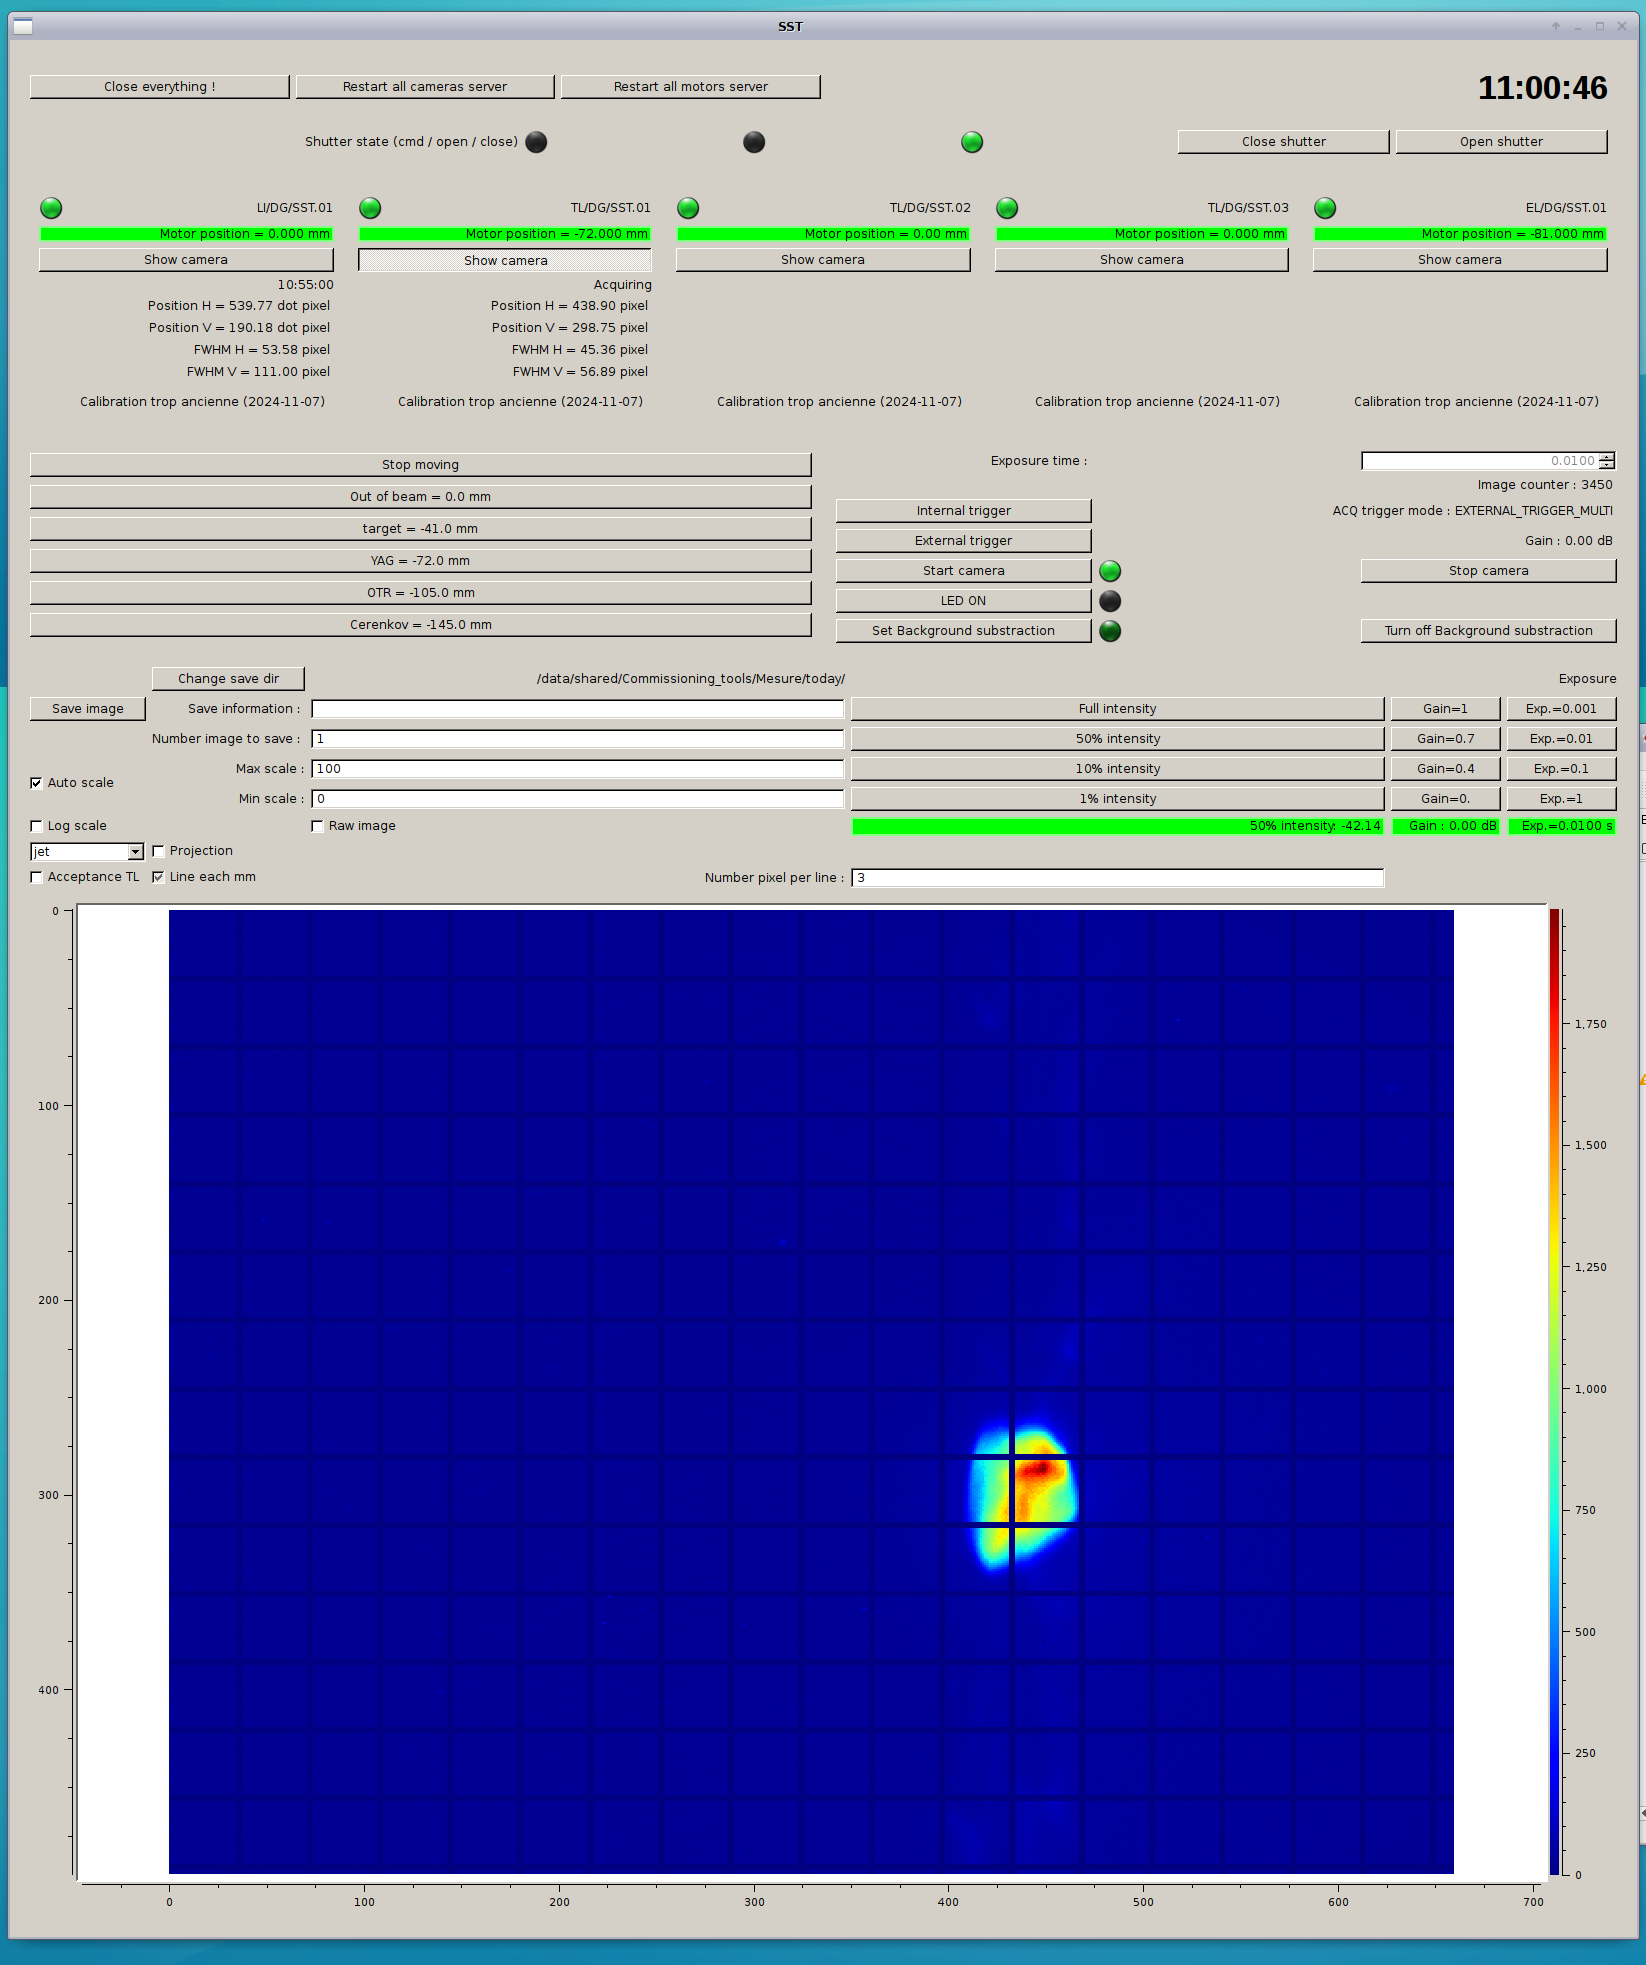This screenshot has height=1965, width=1646.
Task: Click the jet colorbar scale beside image
Action: pos(1555,1390)
